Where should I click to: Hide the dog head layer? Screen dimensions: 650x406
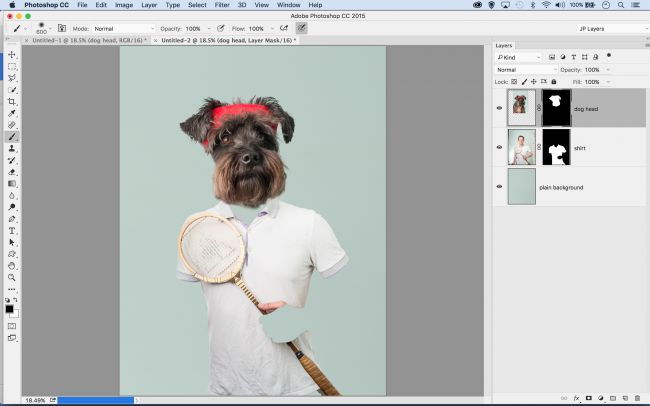tap(499, 106)
